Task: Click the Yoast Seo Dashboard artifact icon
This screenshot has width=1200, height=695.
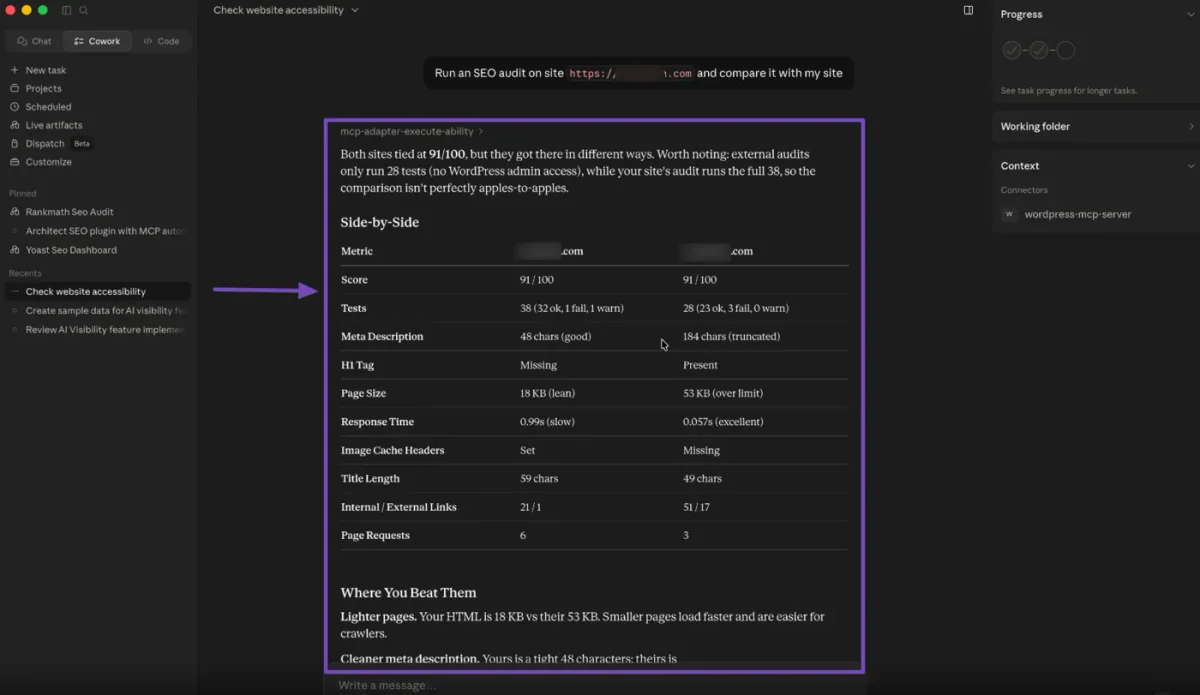Action: click(x=14, y=250)
